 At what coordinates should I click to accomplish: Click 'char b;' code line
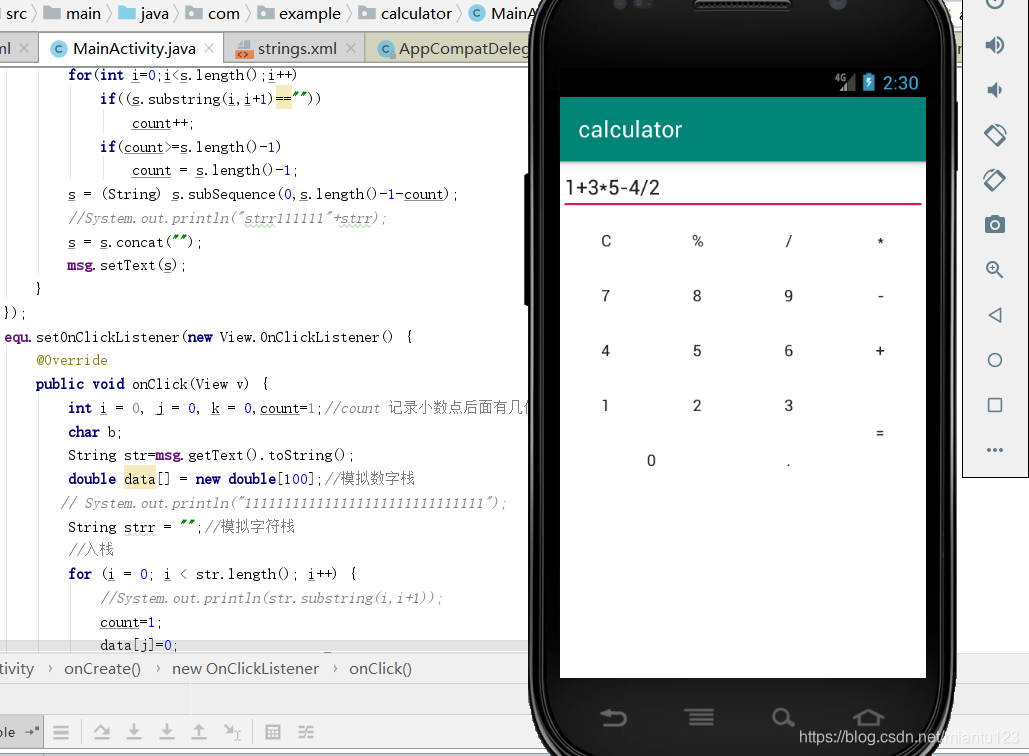coord(94,432)
